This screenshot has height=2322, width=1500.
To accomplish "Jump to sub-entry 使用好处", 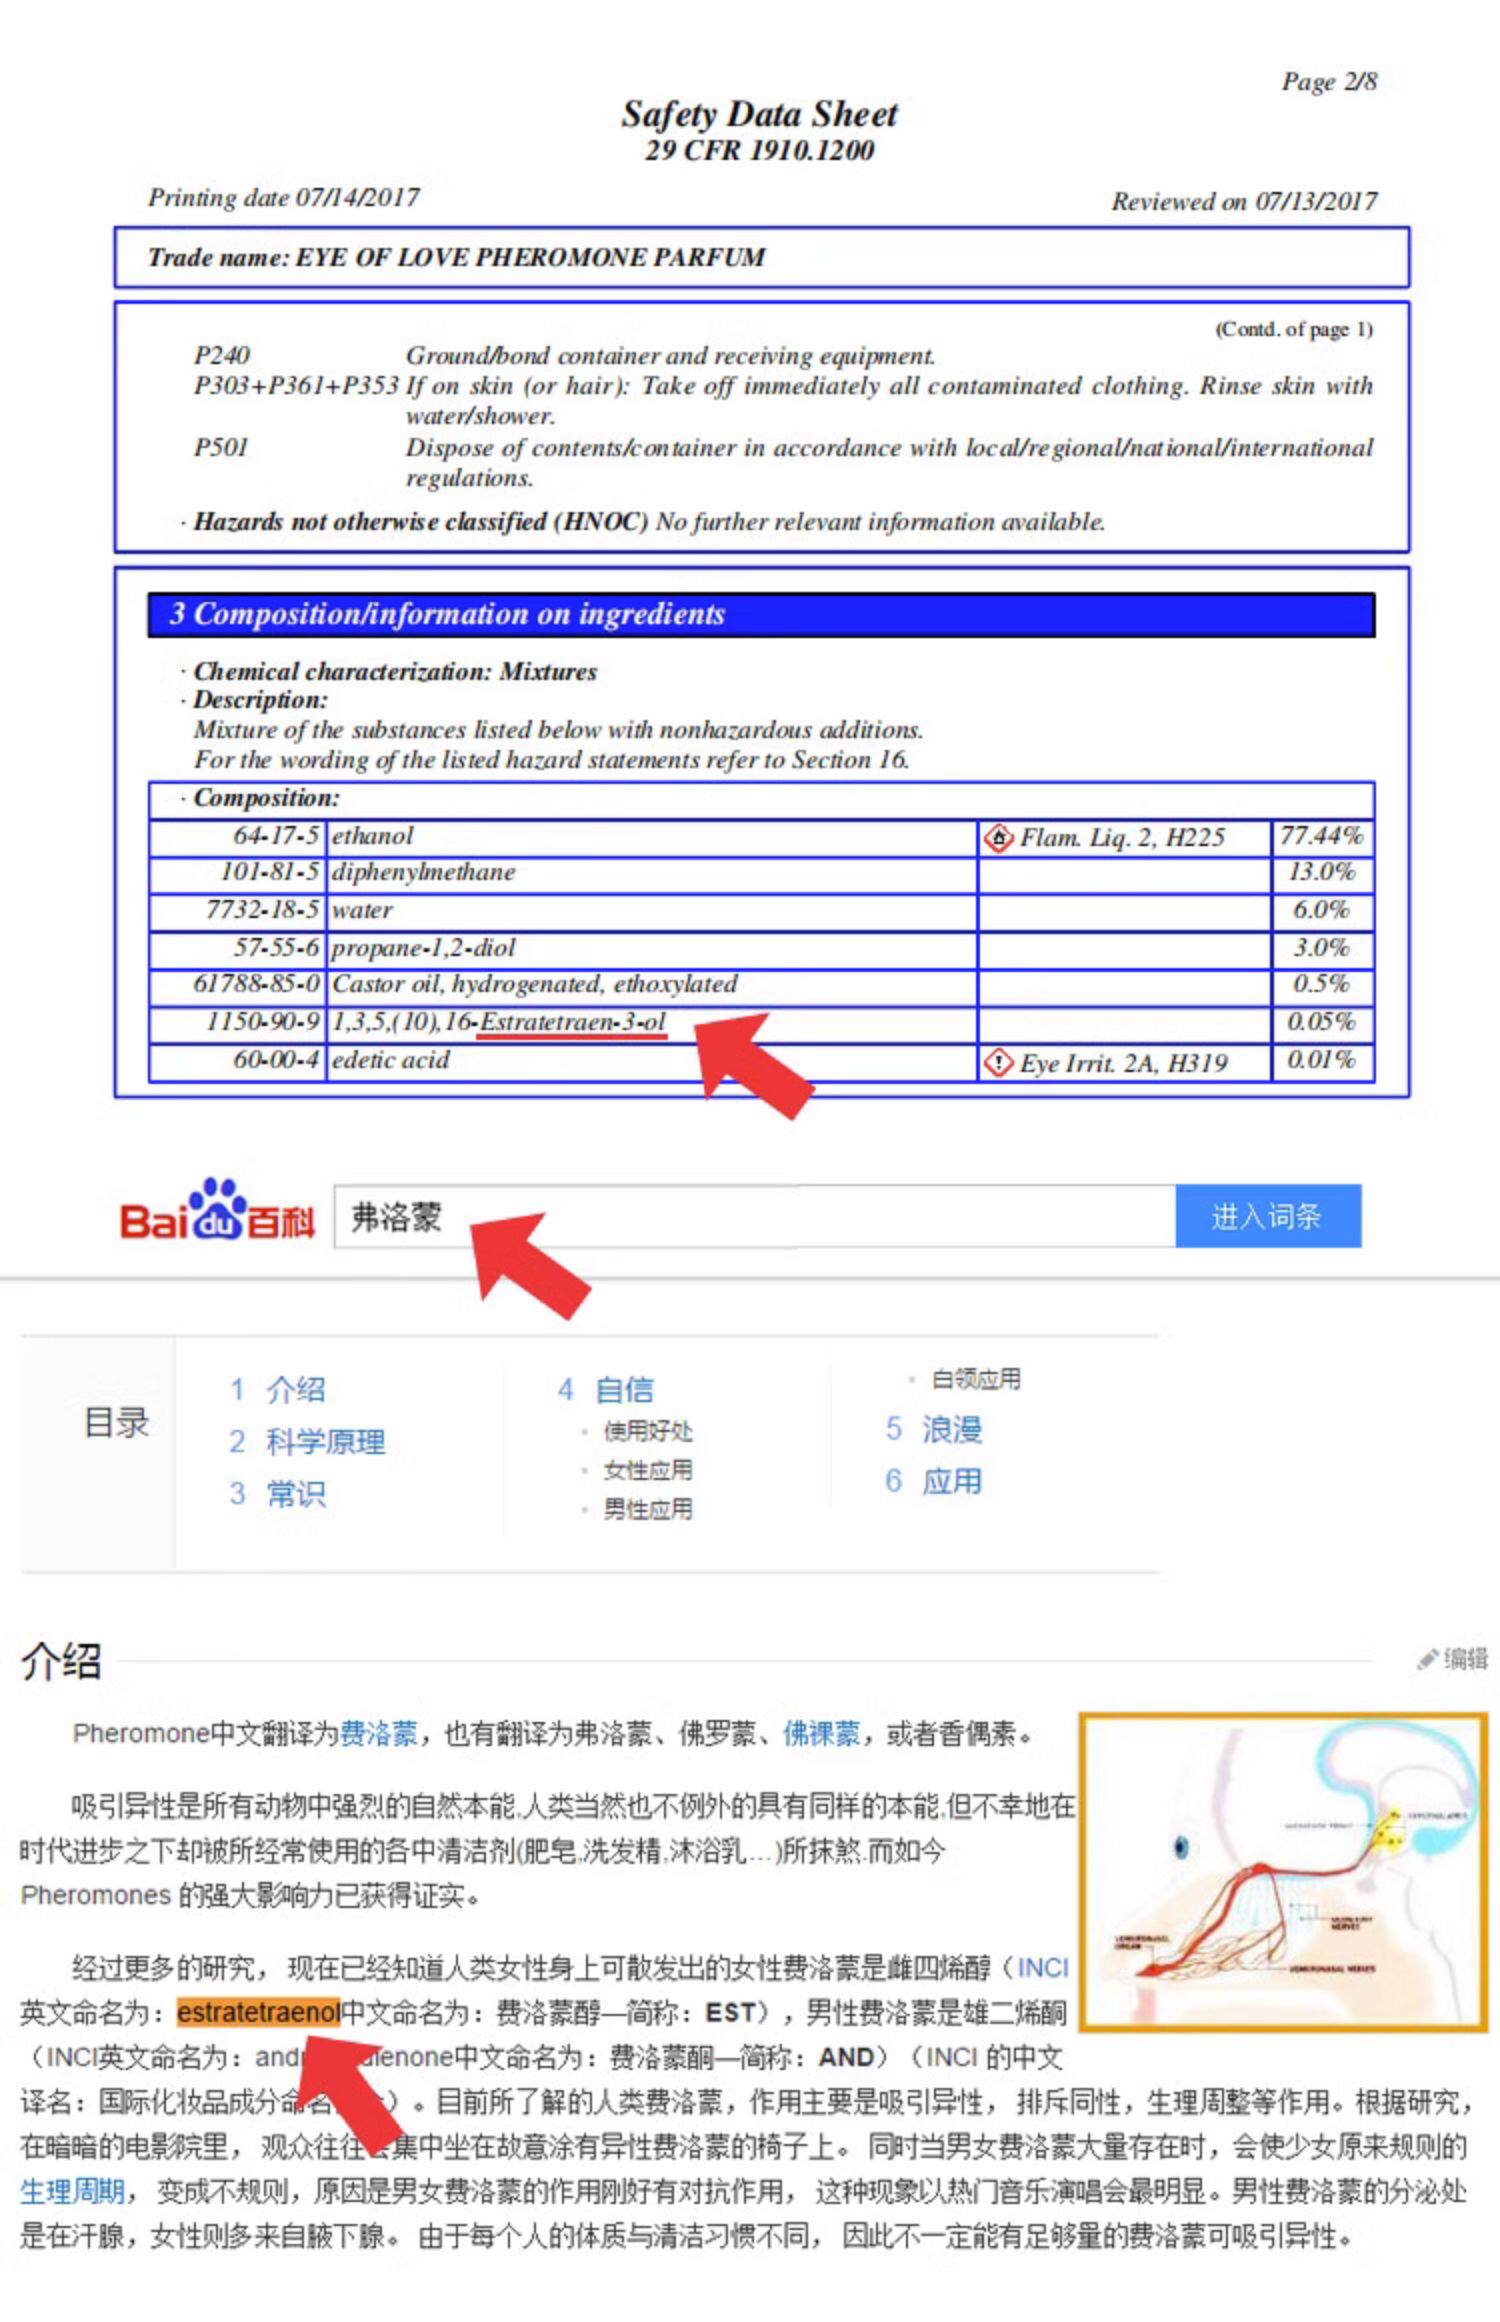I will click(647, 1431).
